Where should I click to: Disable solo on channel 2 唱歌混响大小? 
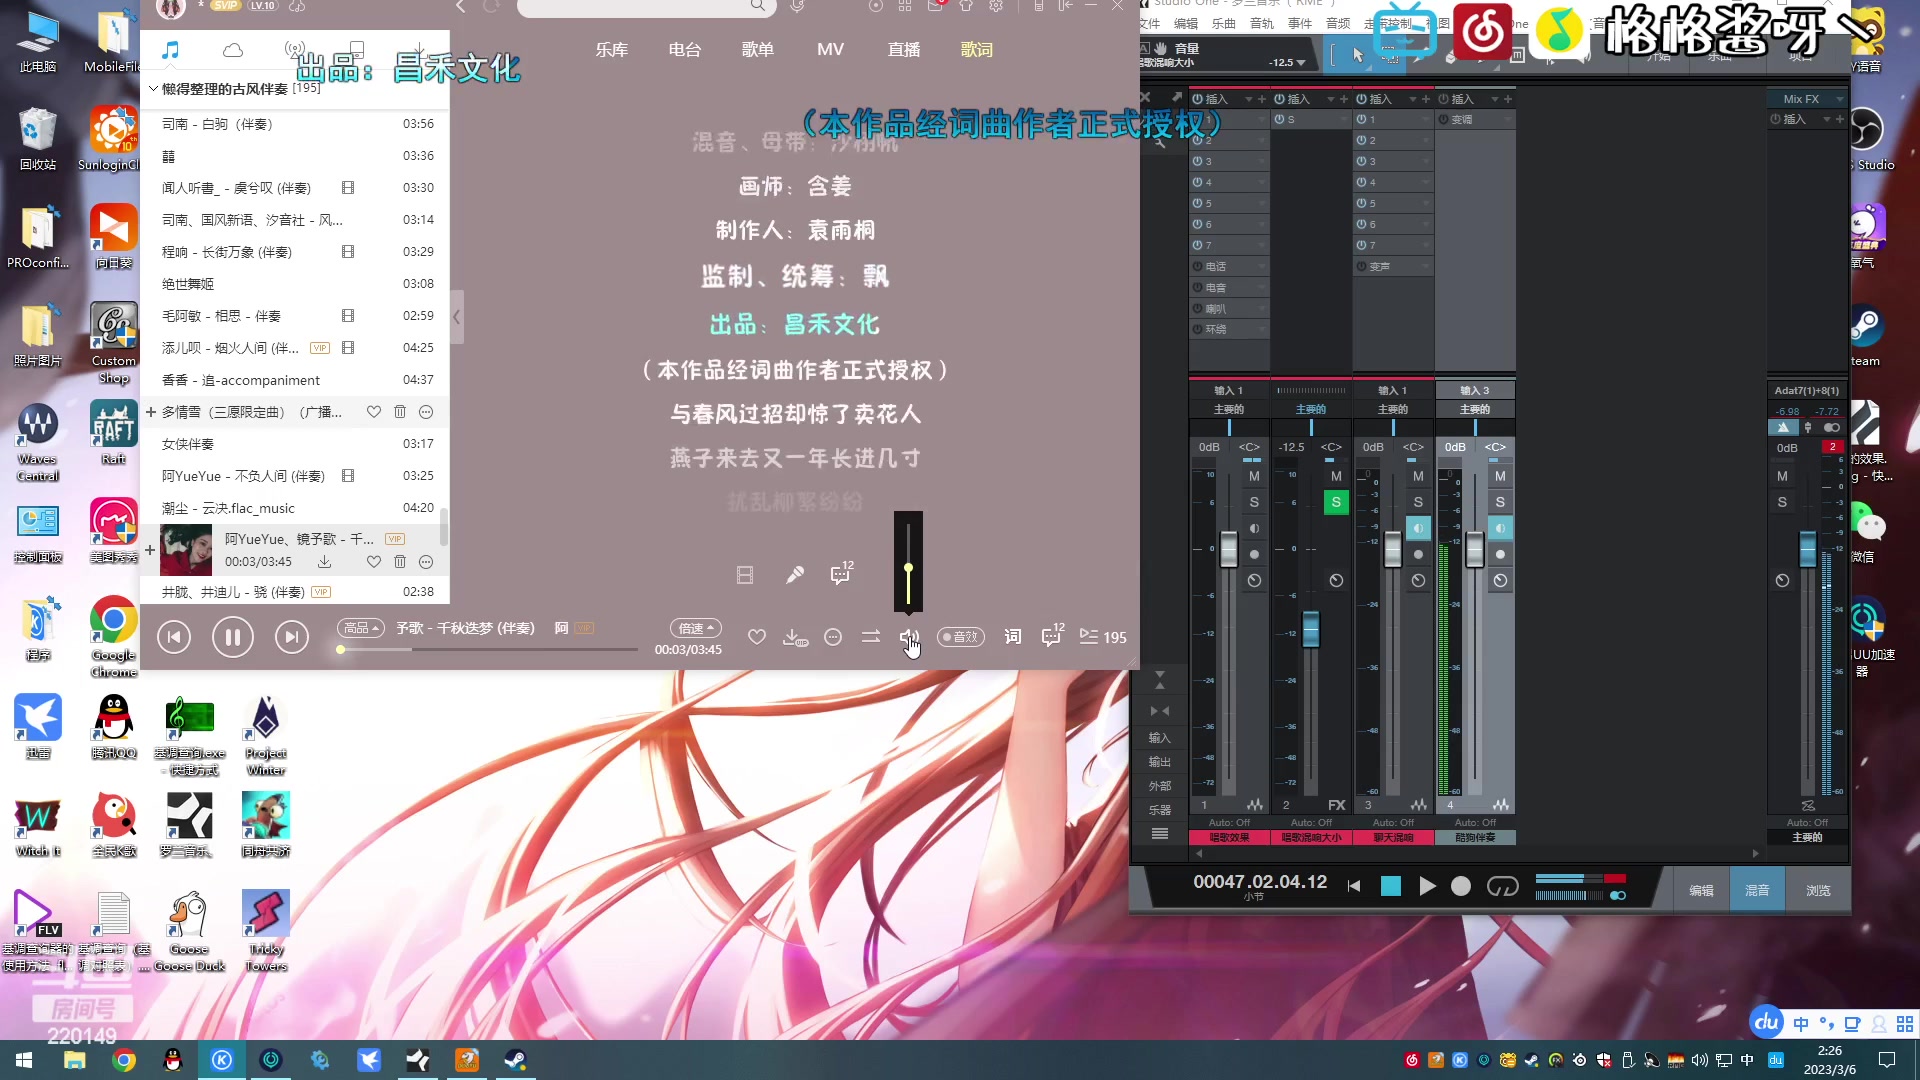click(1336, 502)
